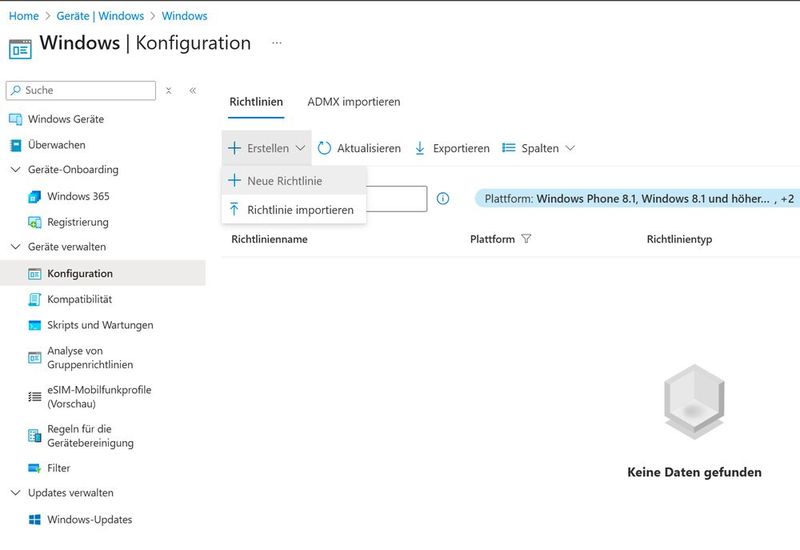Click the Aktualisieren refresh icon

(324, 148)
